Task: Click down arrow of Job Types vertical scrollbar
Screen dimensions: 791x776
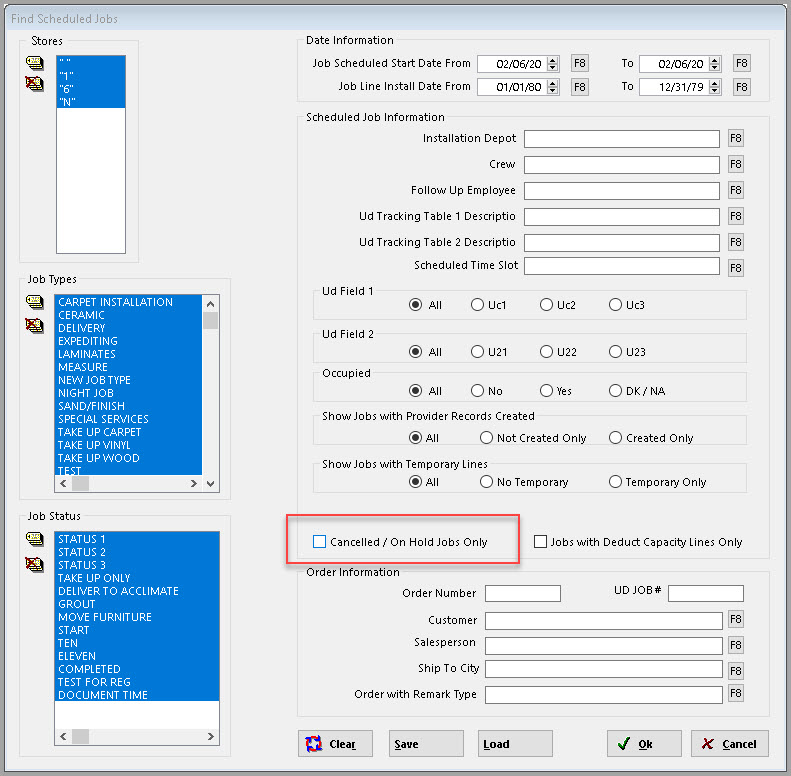Action: [x=211, y=484]
